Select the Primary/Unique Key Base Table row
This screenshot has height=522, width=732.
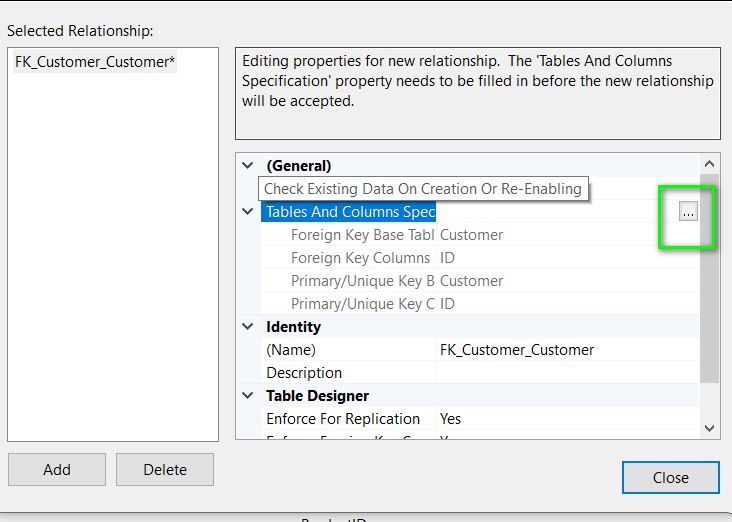click(x=362, y=281)
